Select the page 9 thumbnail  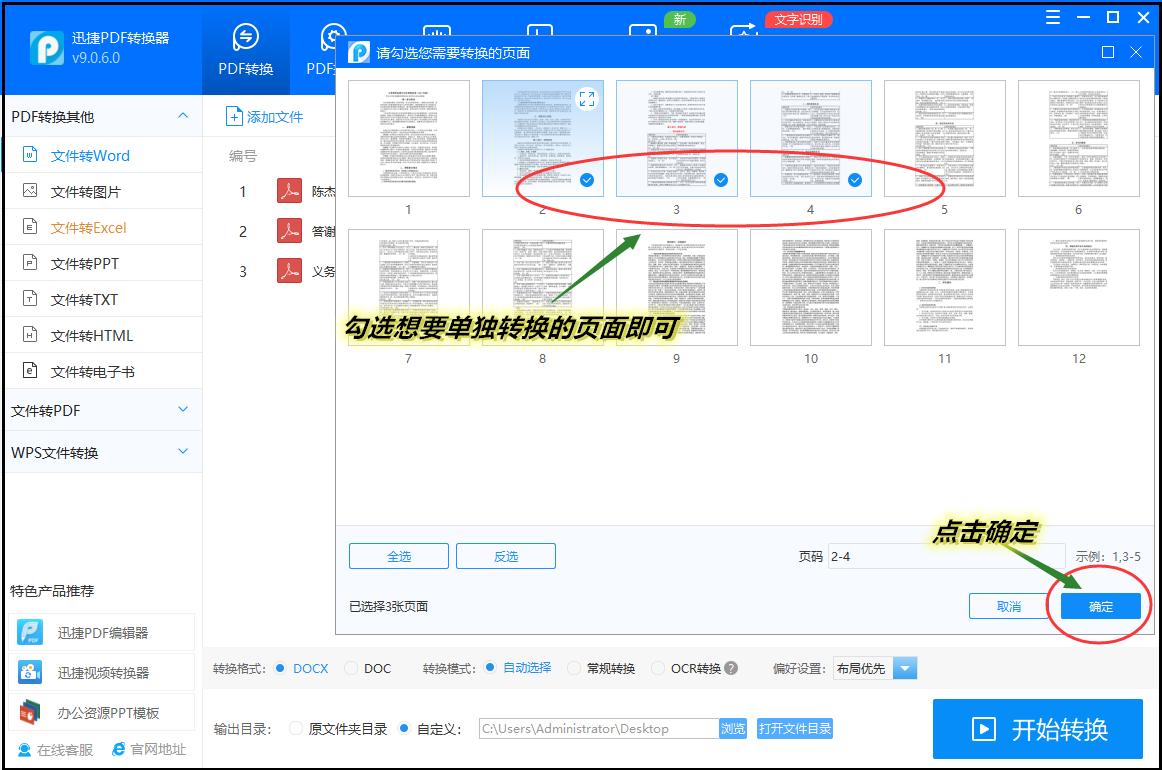coord(676,287)
